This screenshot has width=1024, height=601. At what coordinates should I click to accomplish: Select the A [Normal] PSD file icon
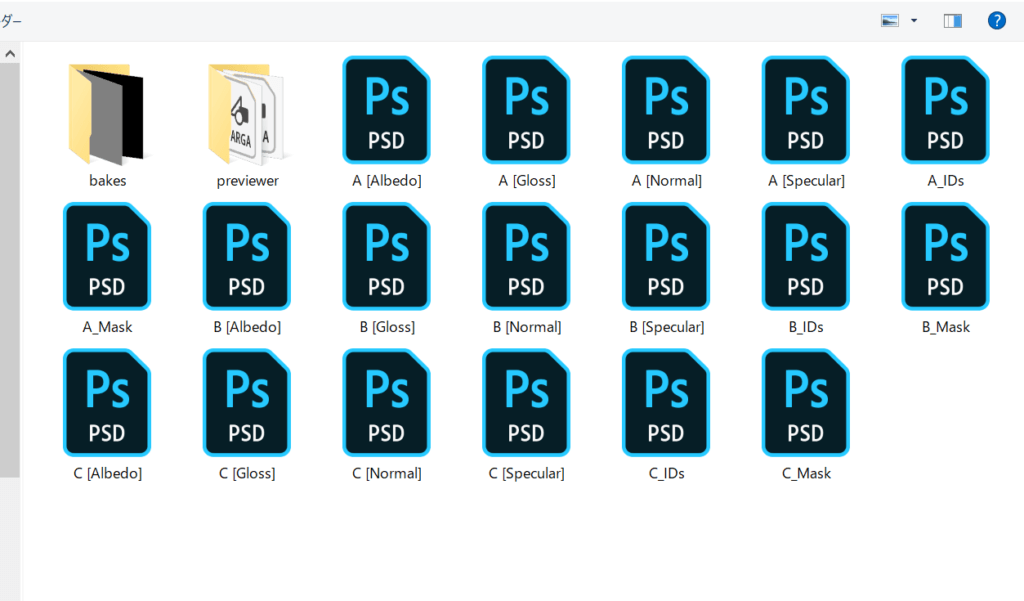(666, 110)
